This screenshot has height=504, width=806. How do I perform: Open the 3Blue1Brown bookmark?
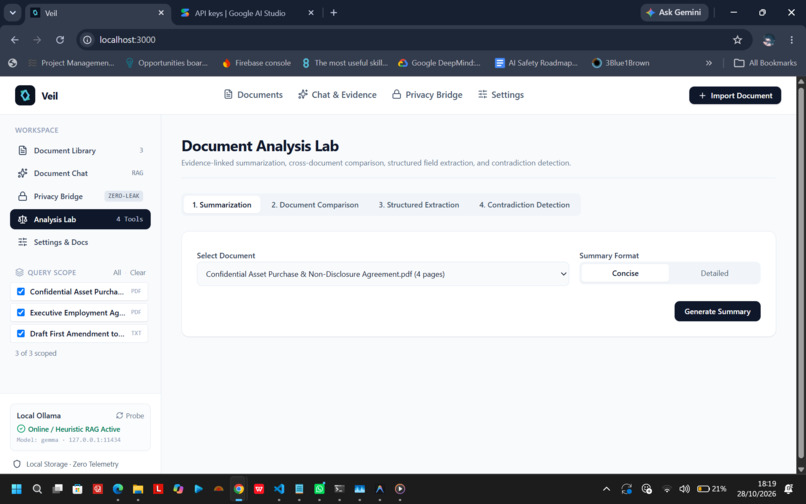[621, 63]
